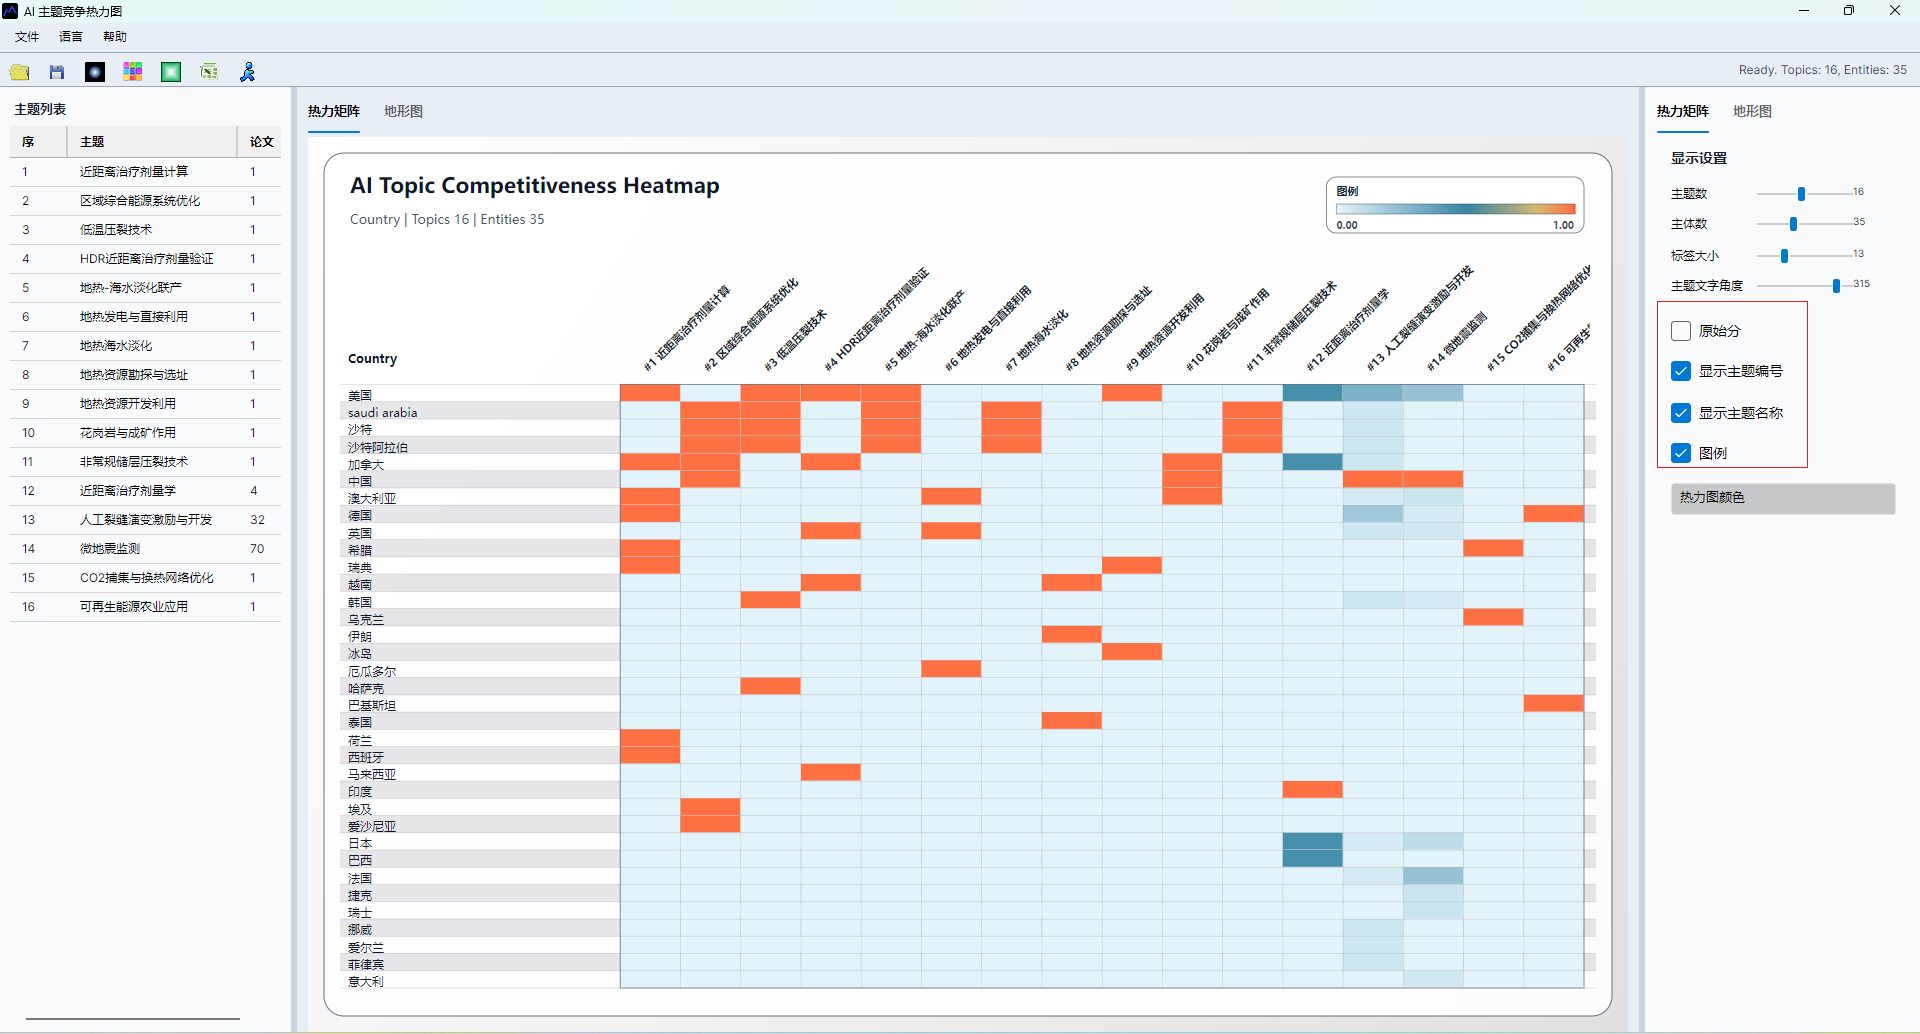
Task: Click the colorful grid matrix toolbar icon
Action: pos(133,72)
